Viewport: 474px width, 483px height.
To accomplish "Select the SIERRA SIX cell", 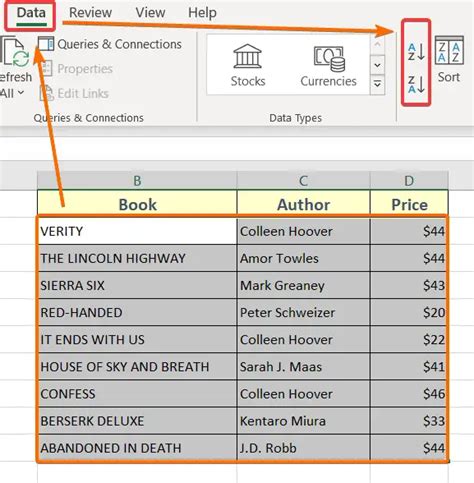I will [137, 285].
